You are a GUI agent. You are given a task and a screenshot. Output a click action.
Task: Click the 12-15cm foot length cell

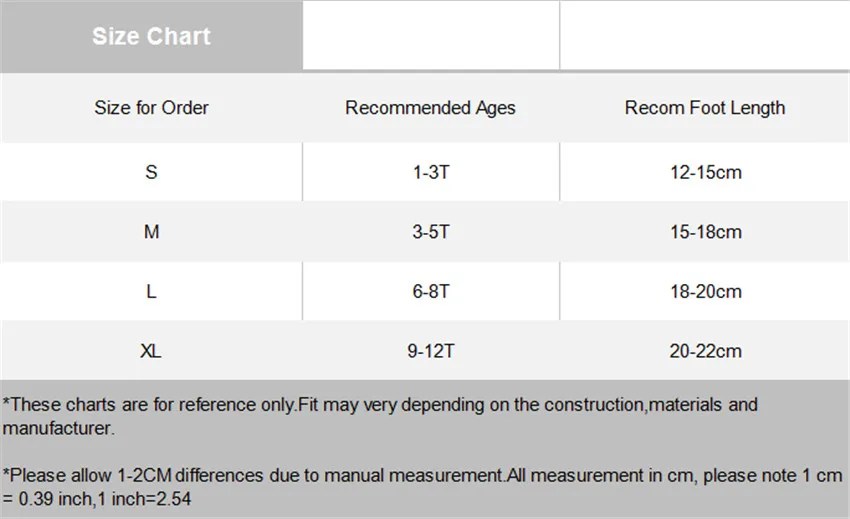[x=705, y=172]
